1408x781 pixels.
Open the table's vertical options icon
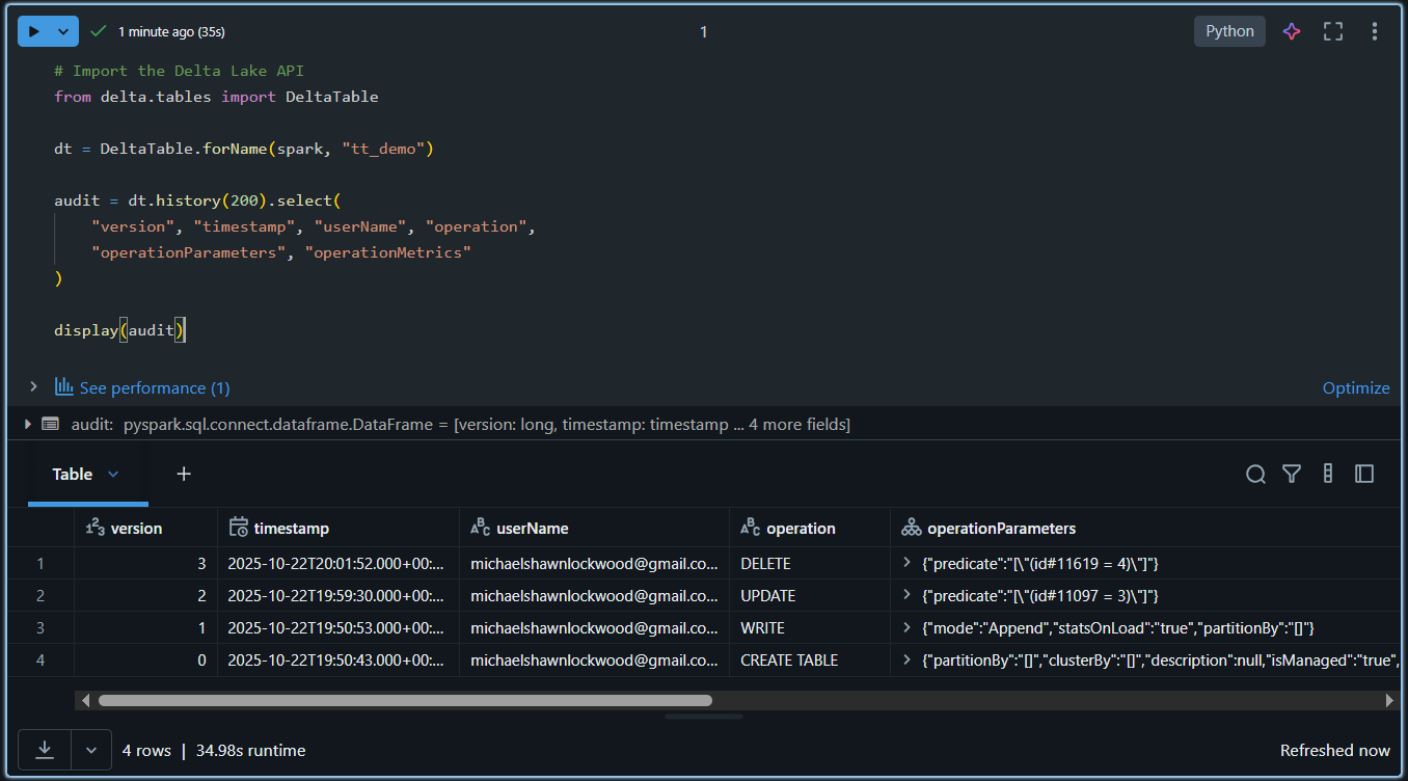[1328, 474]
